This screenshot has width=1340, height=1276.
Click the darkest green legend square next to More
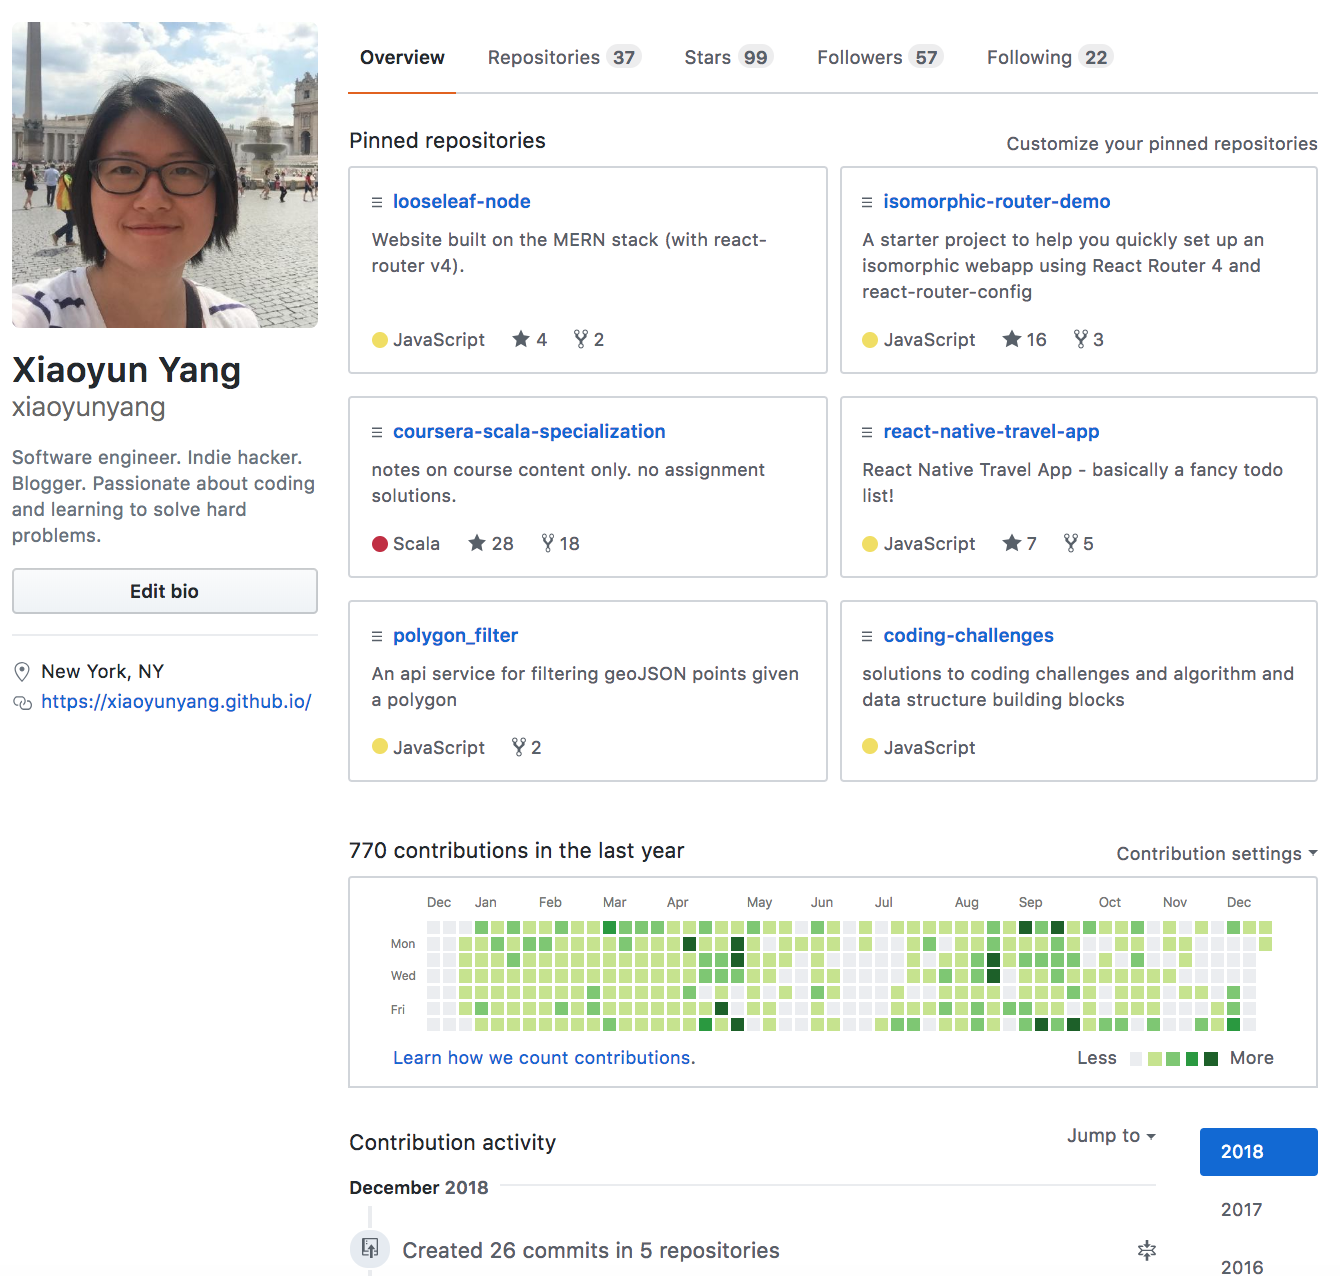click(1211, 1059)
